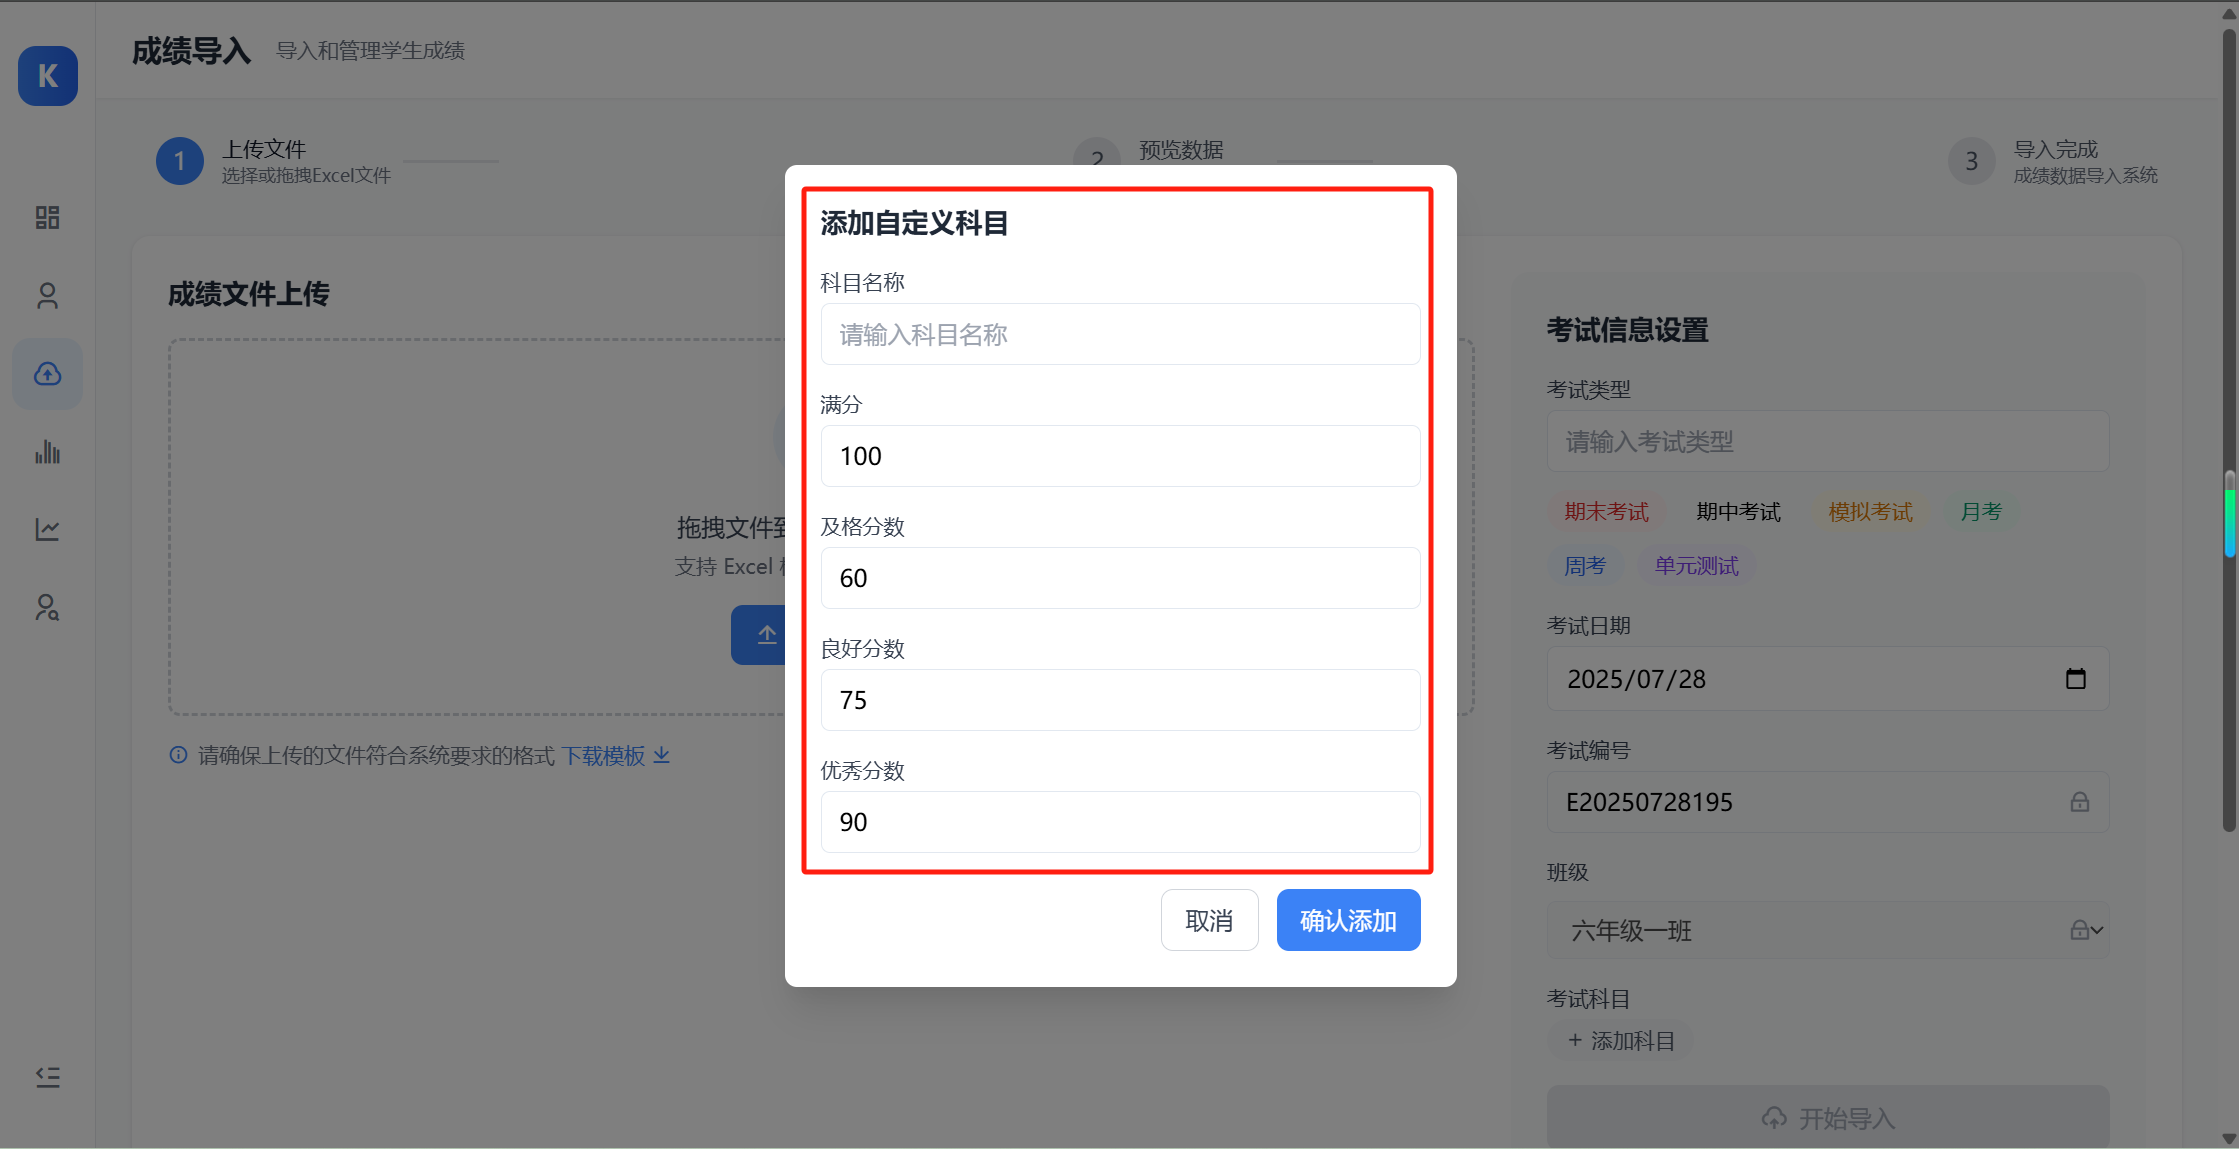2239x1149 pixels.
Task: Open the calendar picker for 考试日期
Action: (2076, 679)
